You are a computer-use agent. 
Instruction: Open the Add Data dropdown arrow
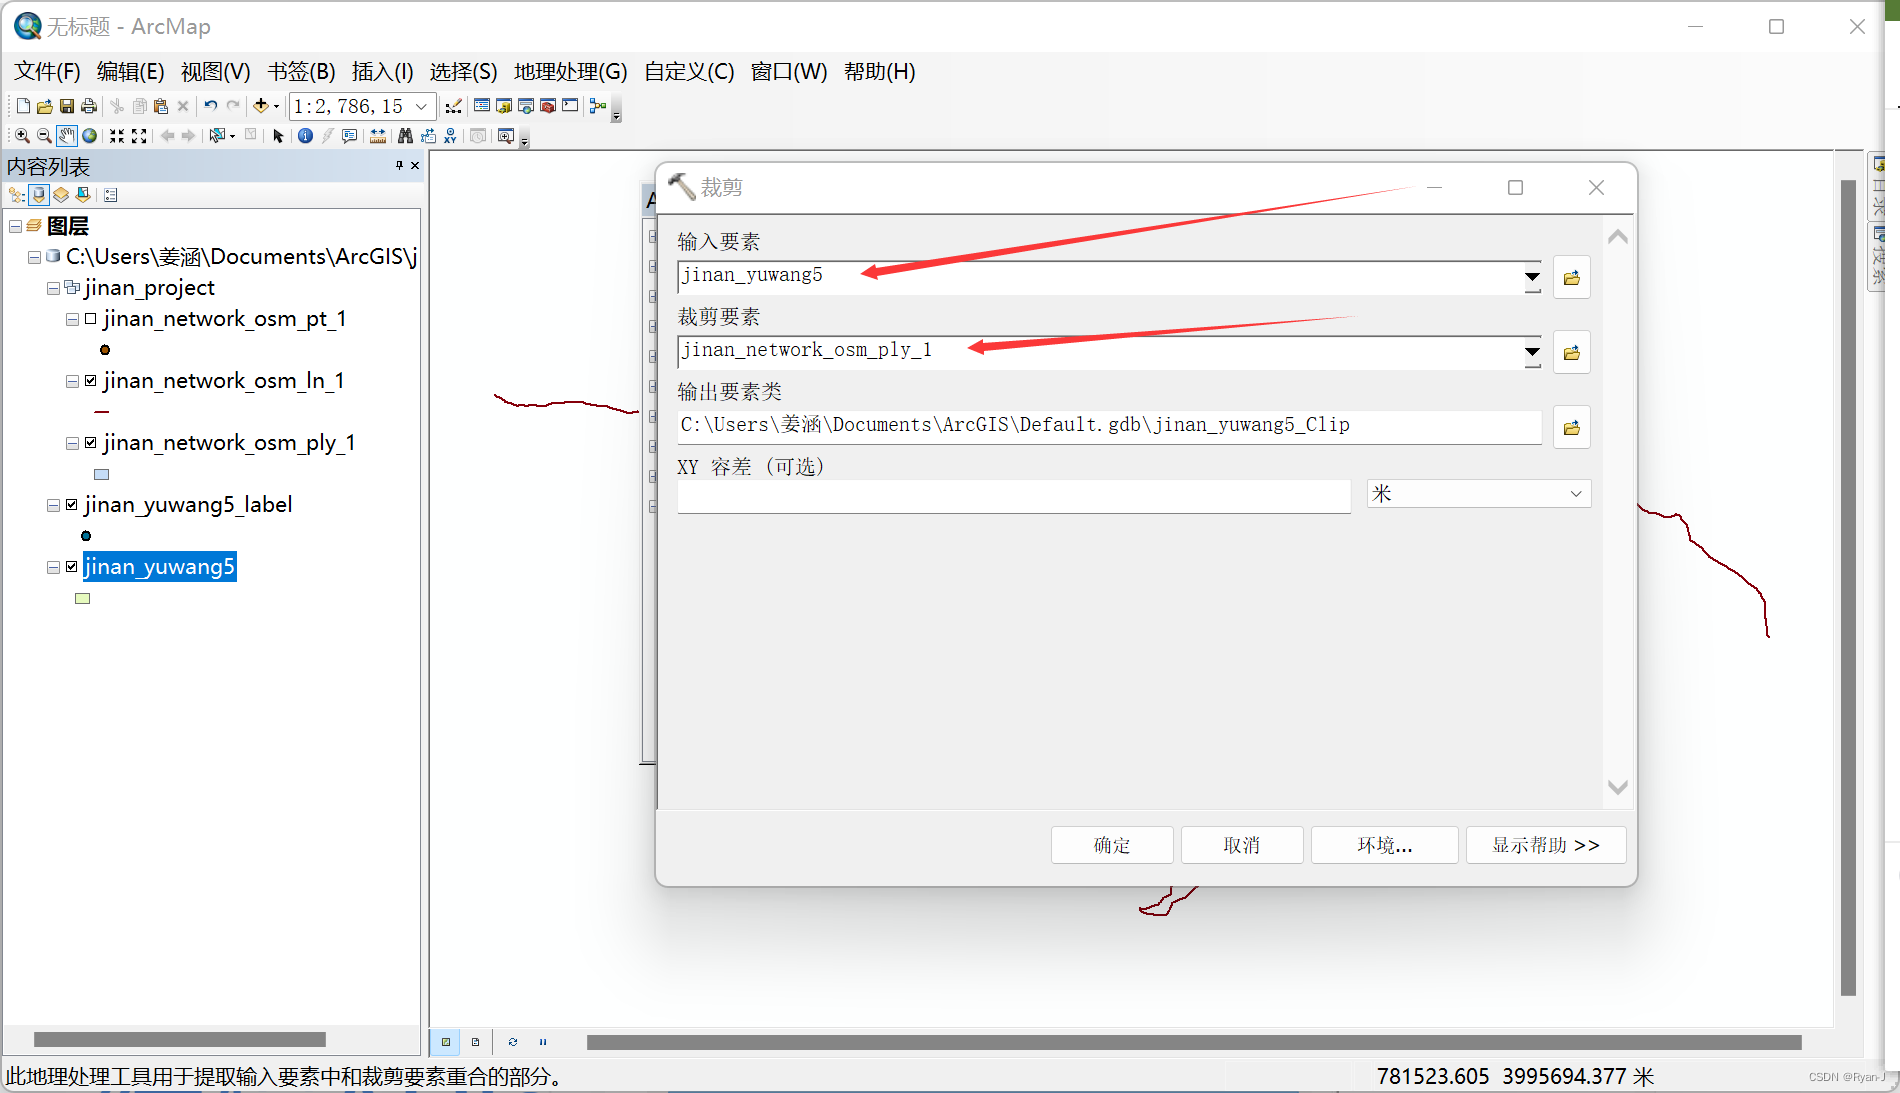pyautogui.click(x=276, y=107)
